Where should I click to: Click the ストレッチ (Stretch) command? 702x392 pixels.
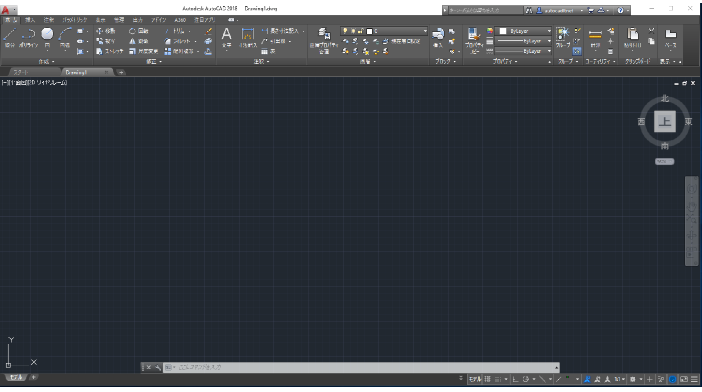110,51
